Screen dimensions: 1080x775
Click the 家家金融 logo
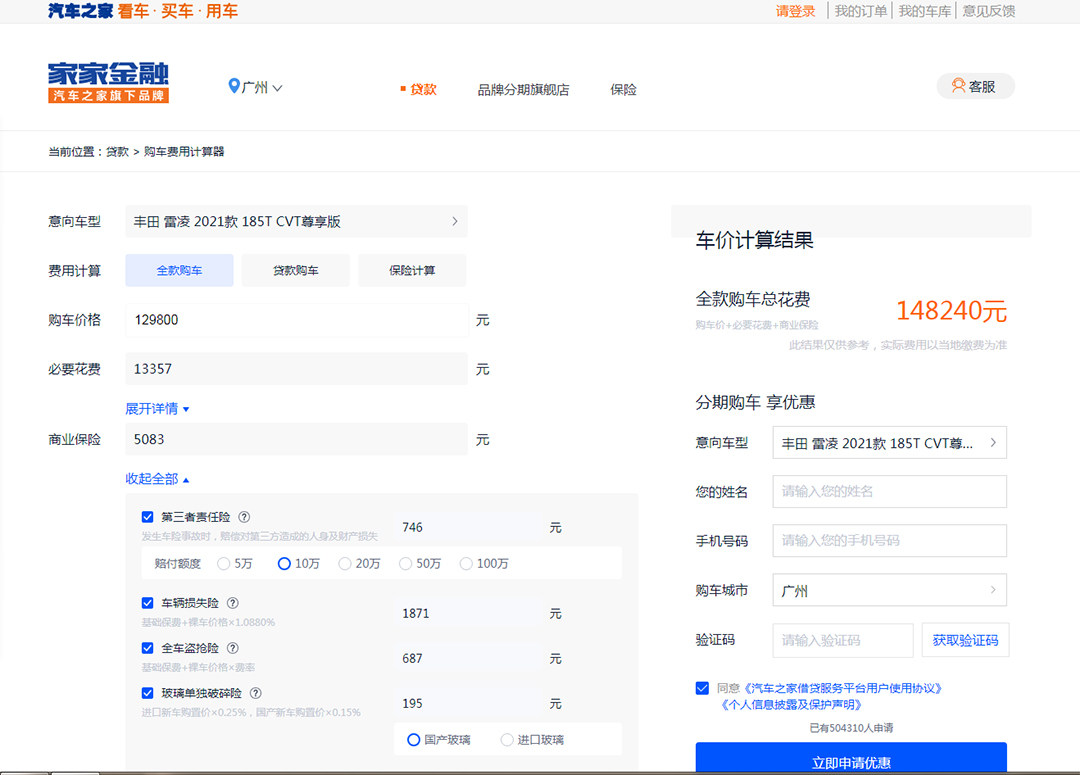108,82
